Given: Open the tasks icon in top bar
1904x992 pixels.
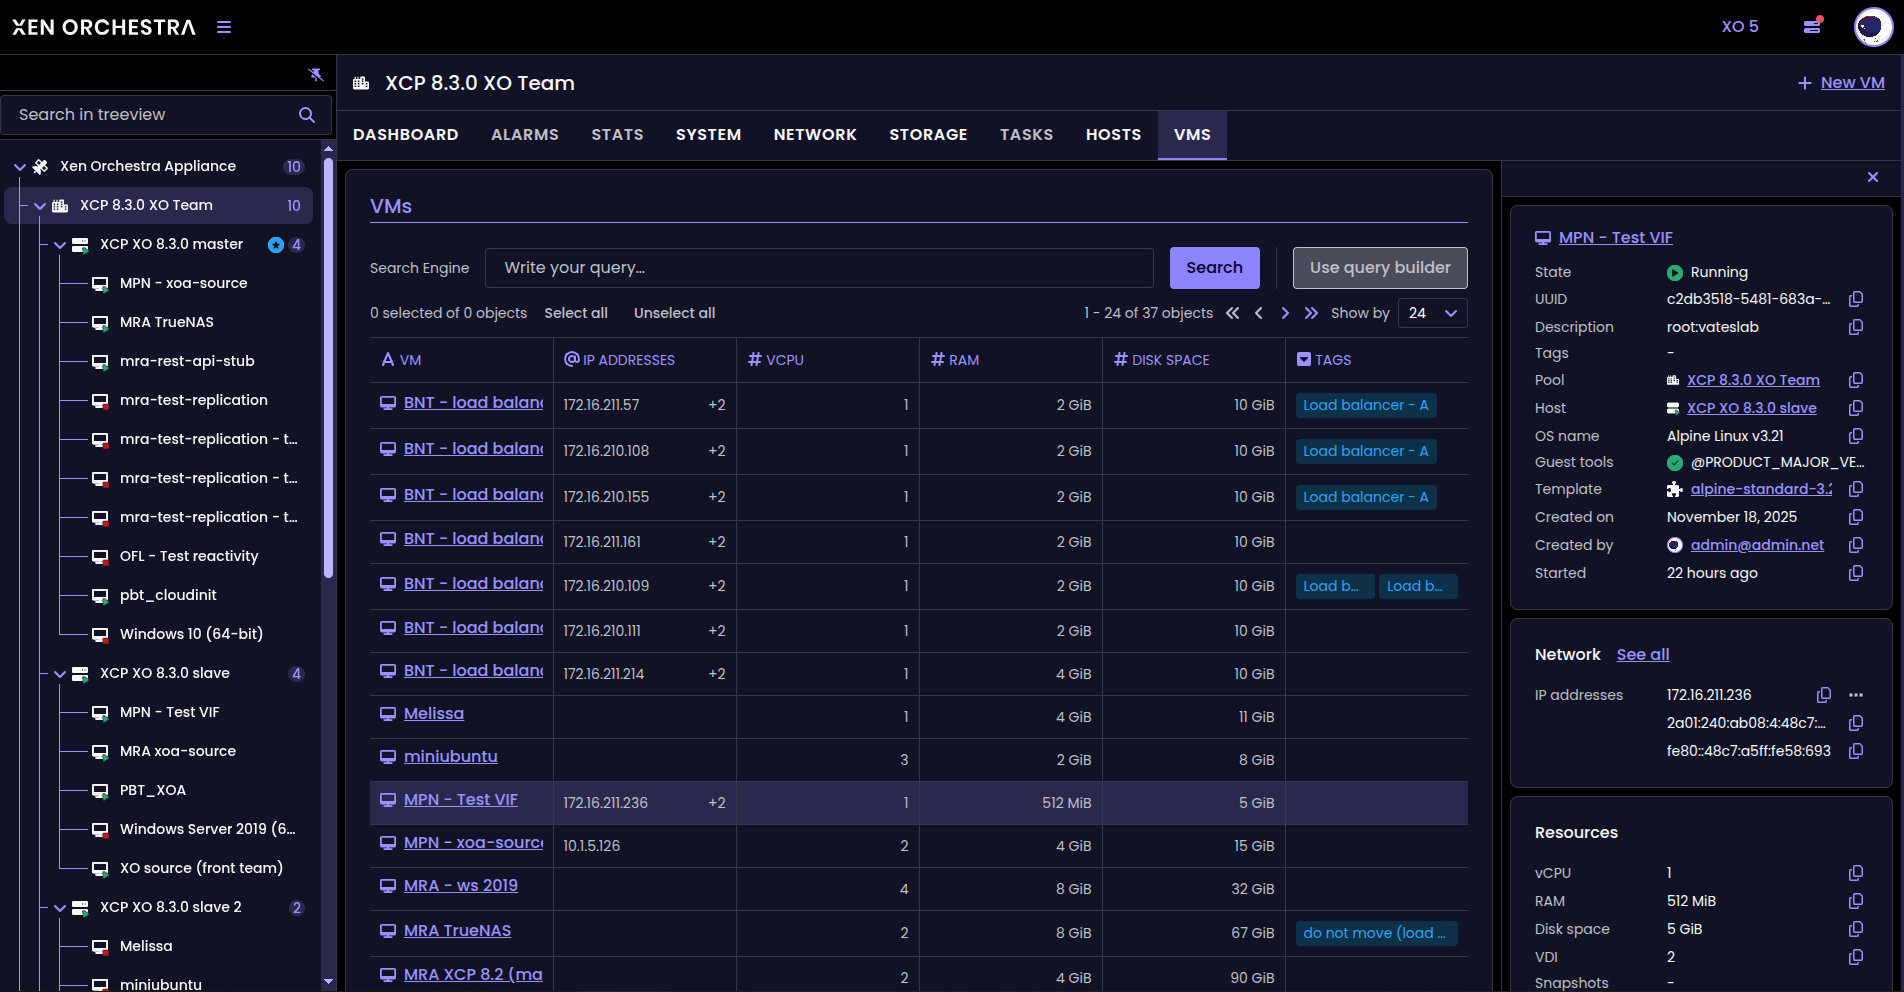Looking at the screenshot, I should point(1812,26).
